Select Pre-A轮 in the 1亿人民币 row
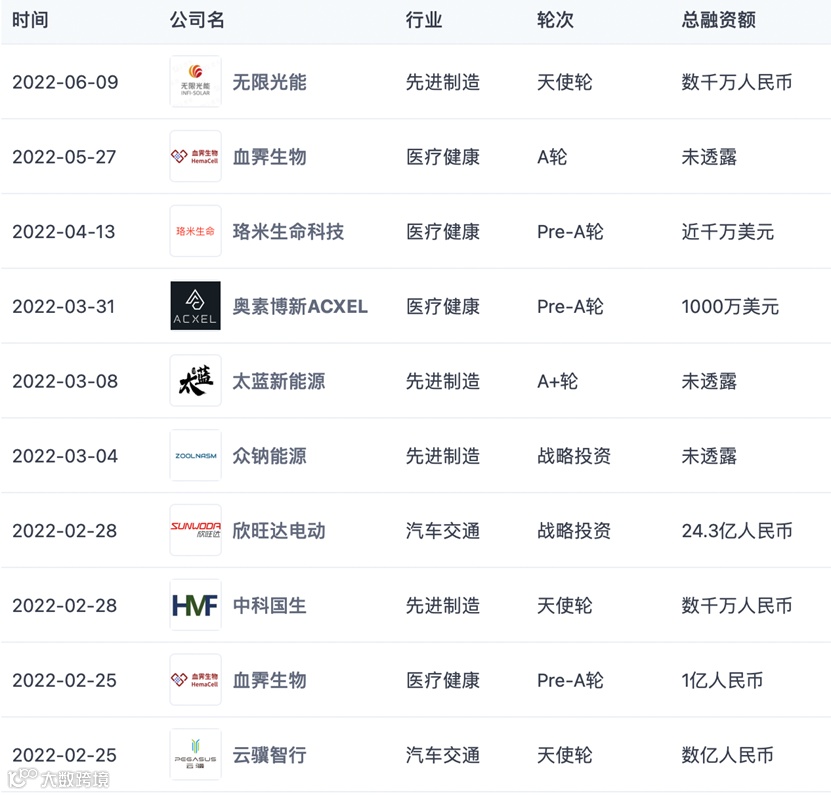831x795 pixels. coord(570,680)
